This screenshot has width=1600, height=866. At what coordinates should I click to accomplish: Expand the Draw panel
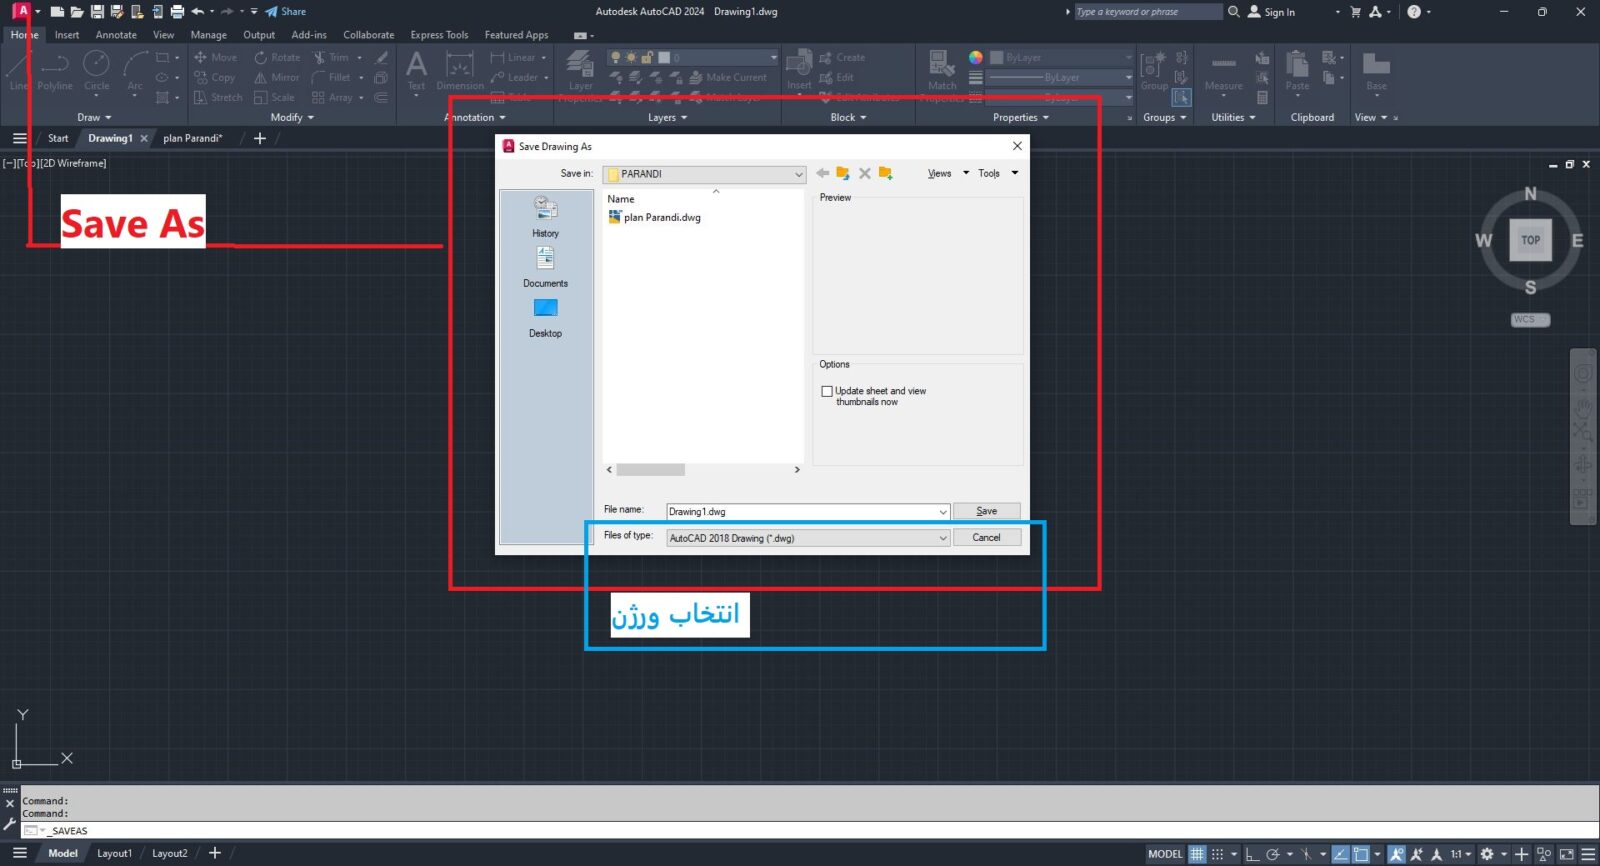pyautogui.click(x=95, y=117)
